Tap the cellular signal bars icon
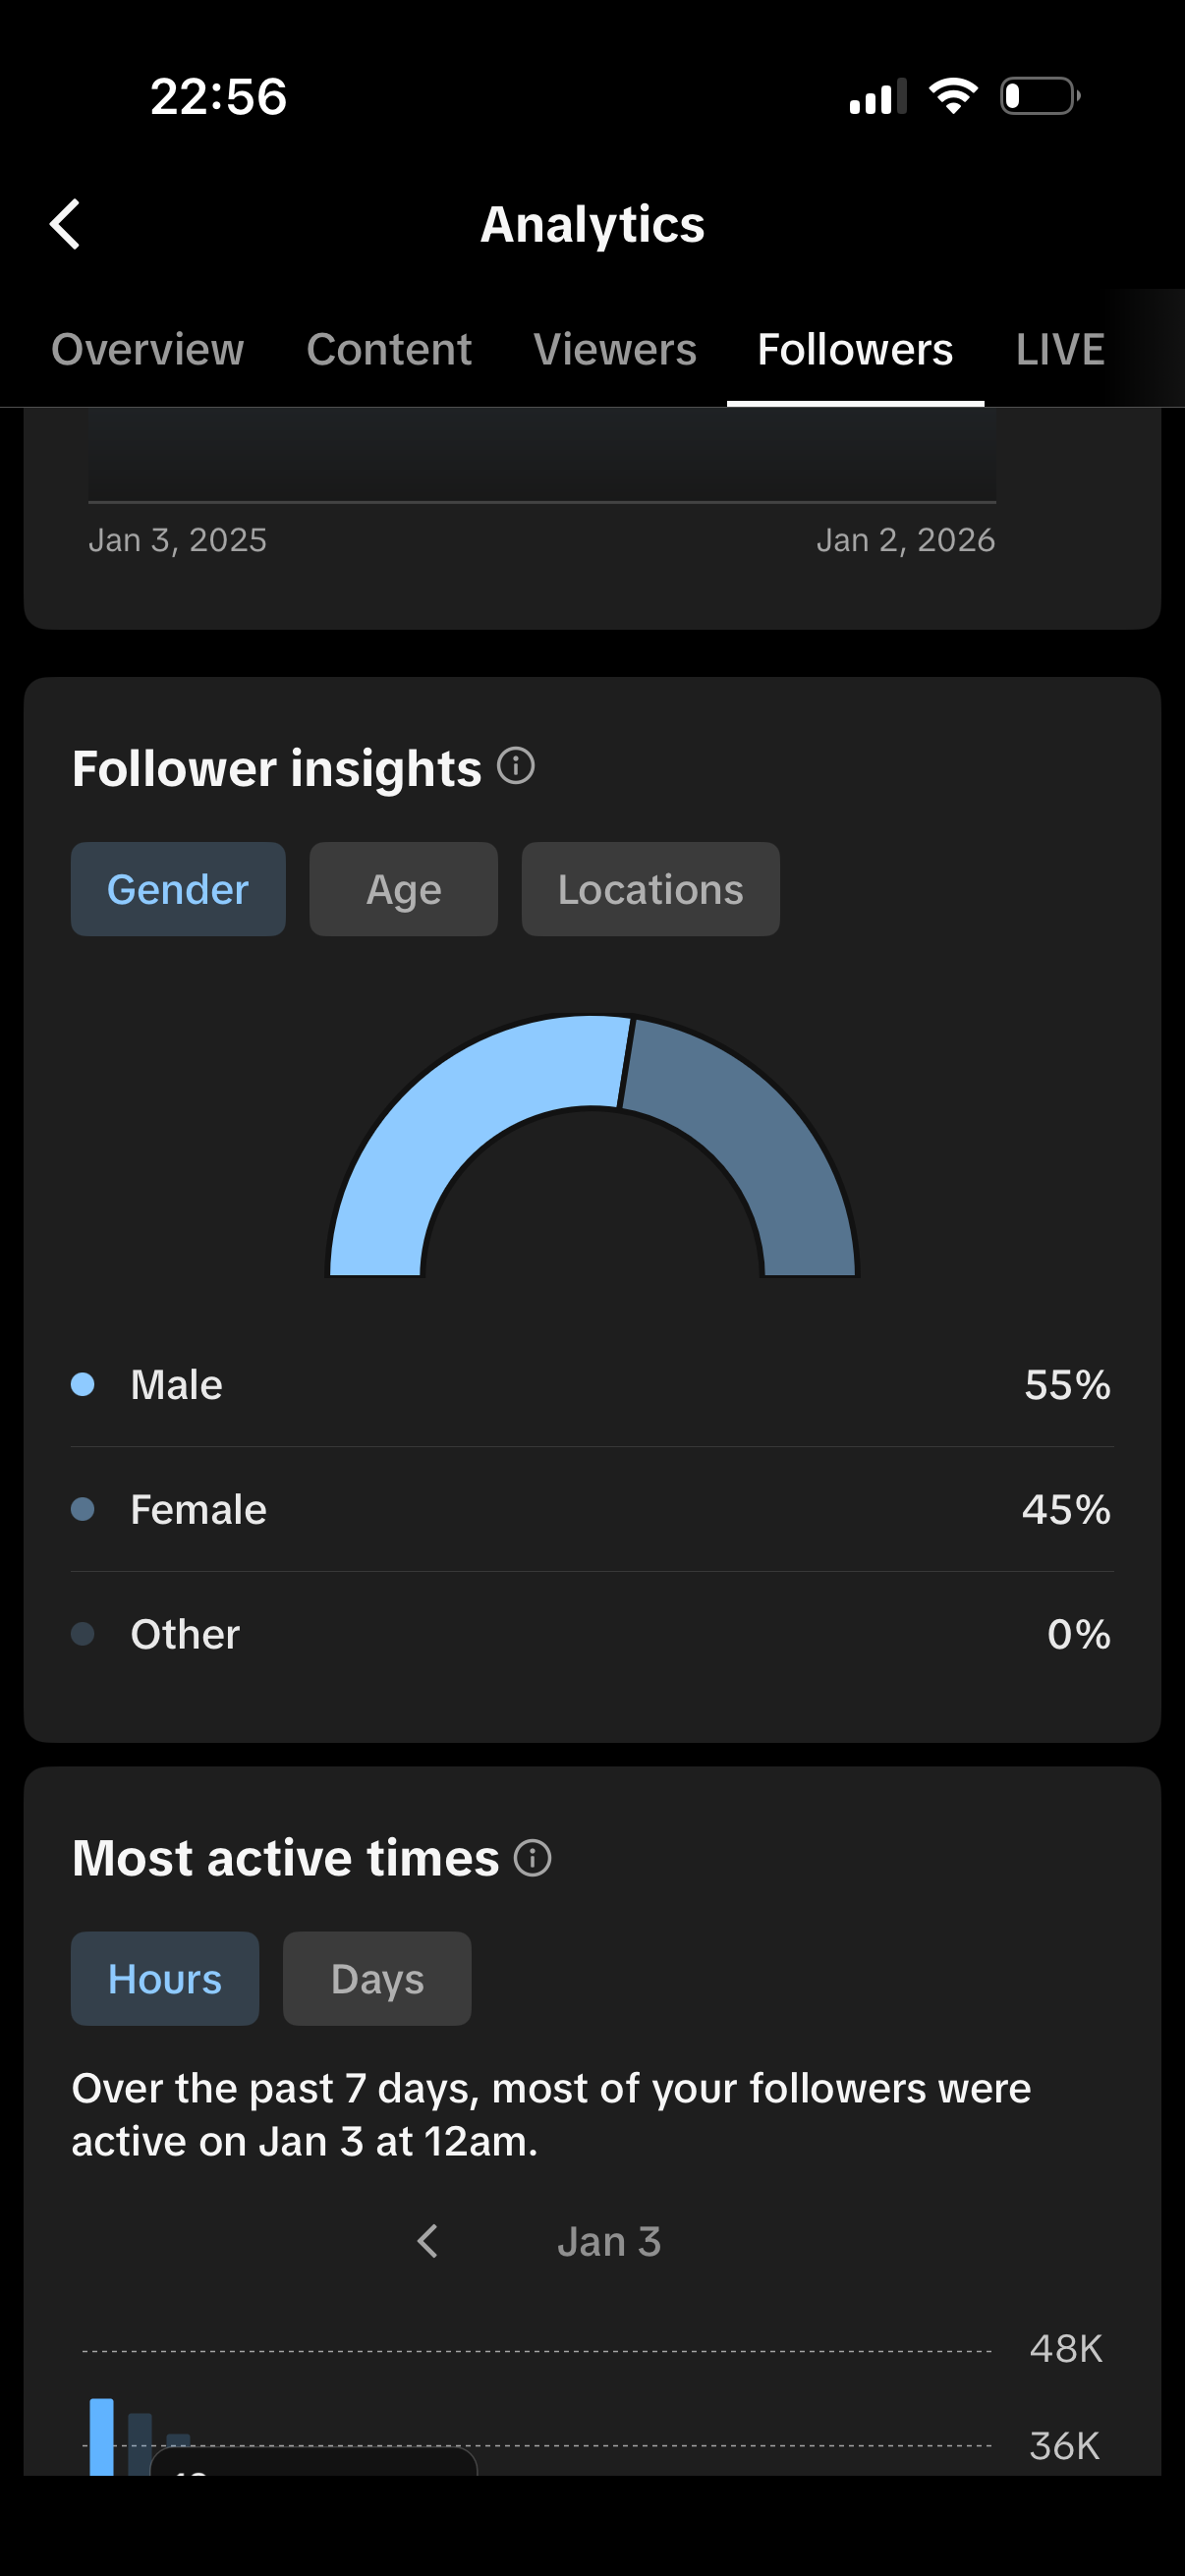The image size is (1185, 2576). (877, 96)
